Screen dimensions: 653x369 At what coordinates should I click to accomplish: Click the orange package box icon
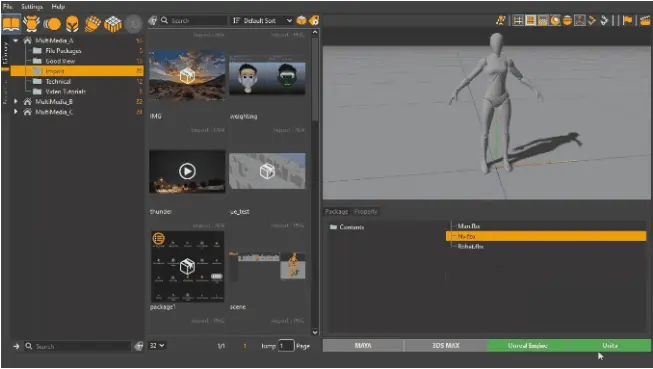pos(302,20)
